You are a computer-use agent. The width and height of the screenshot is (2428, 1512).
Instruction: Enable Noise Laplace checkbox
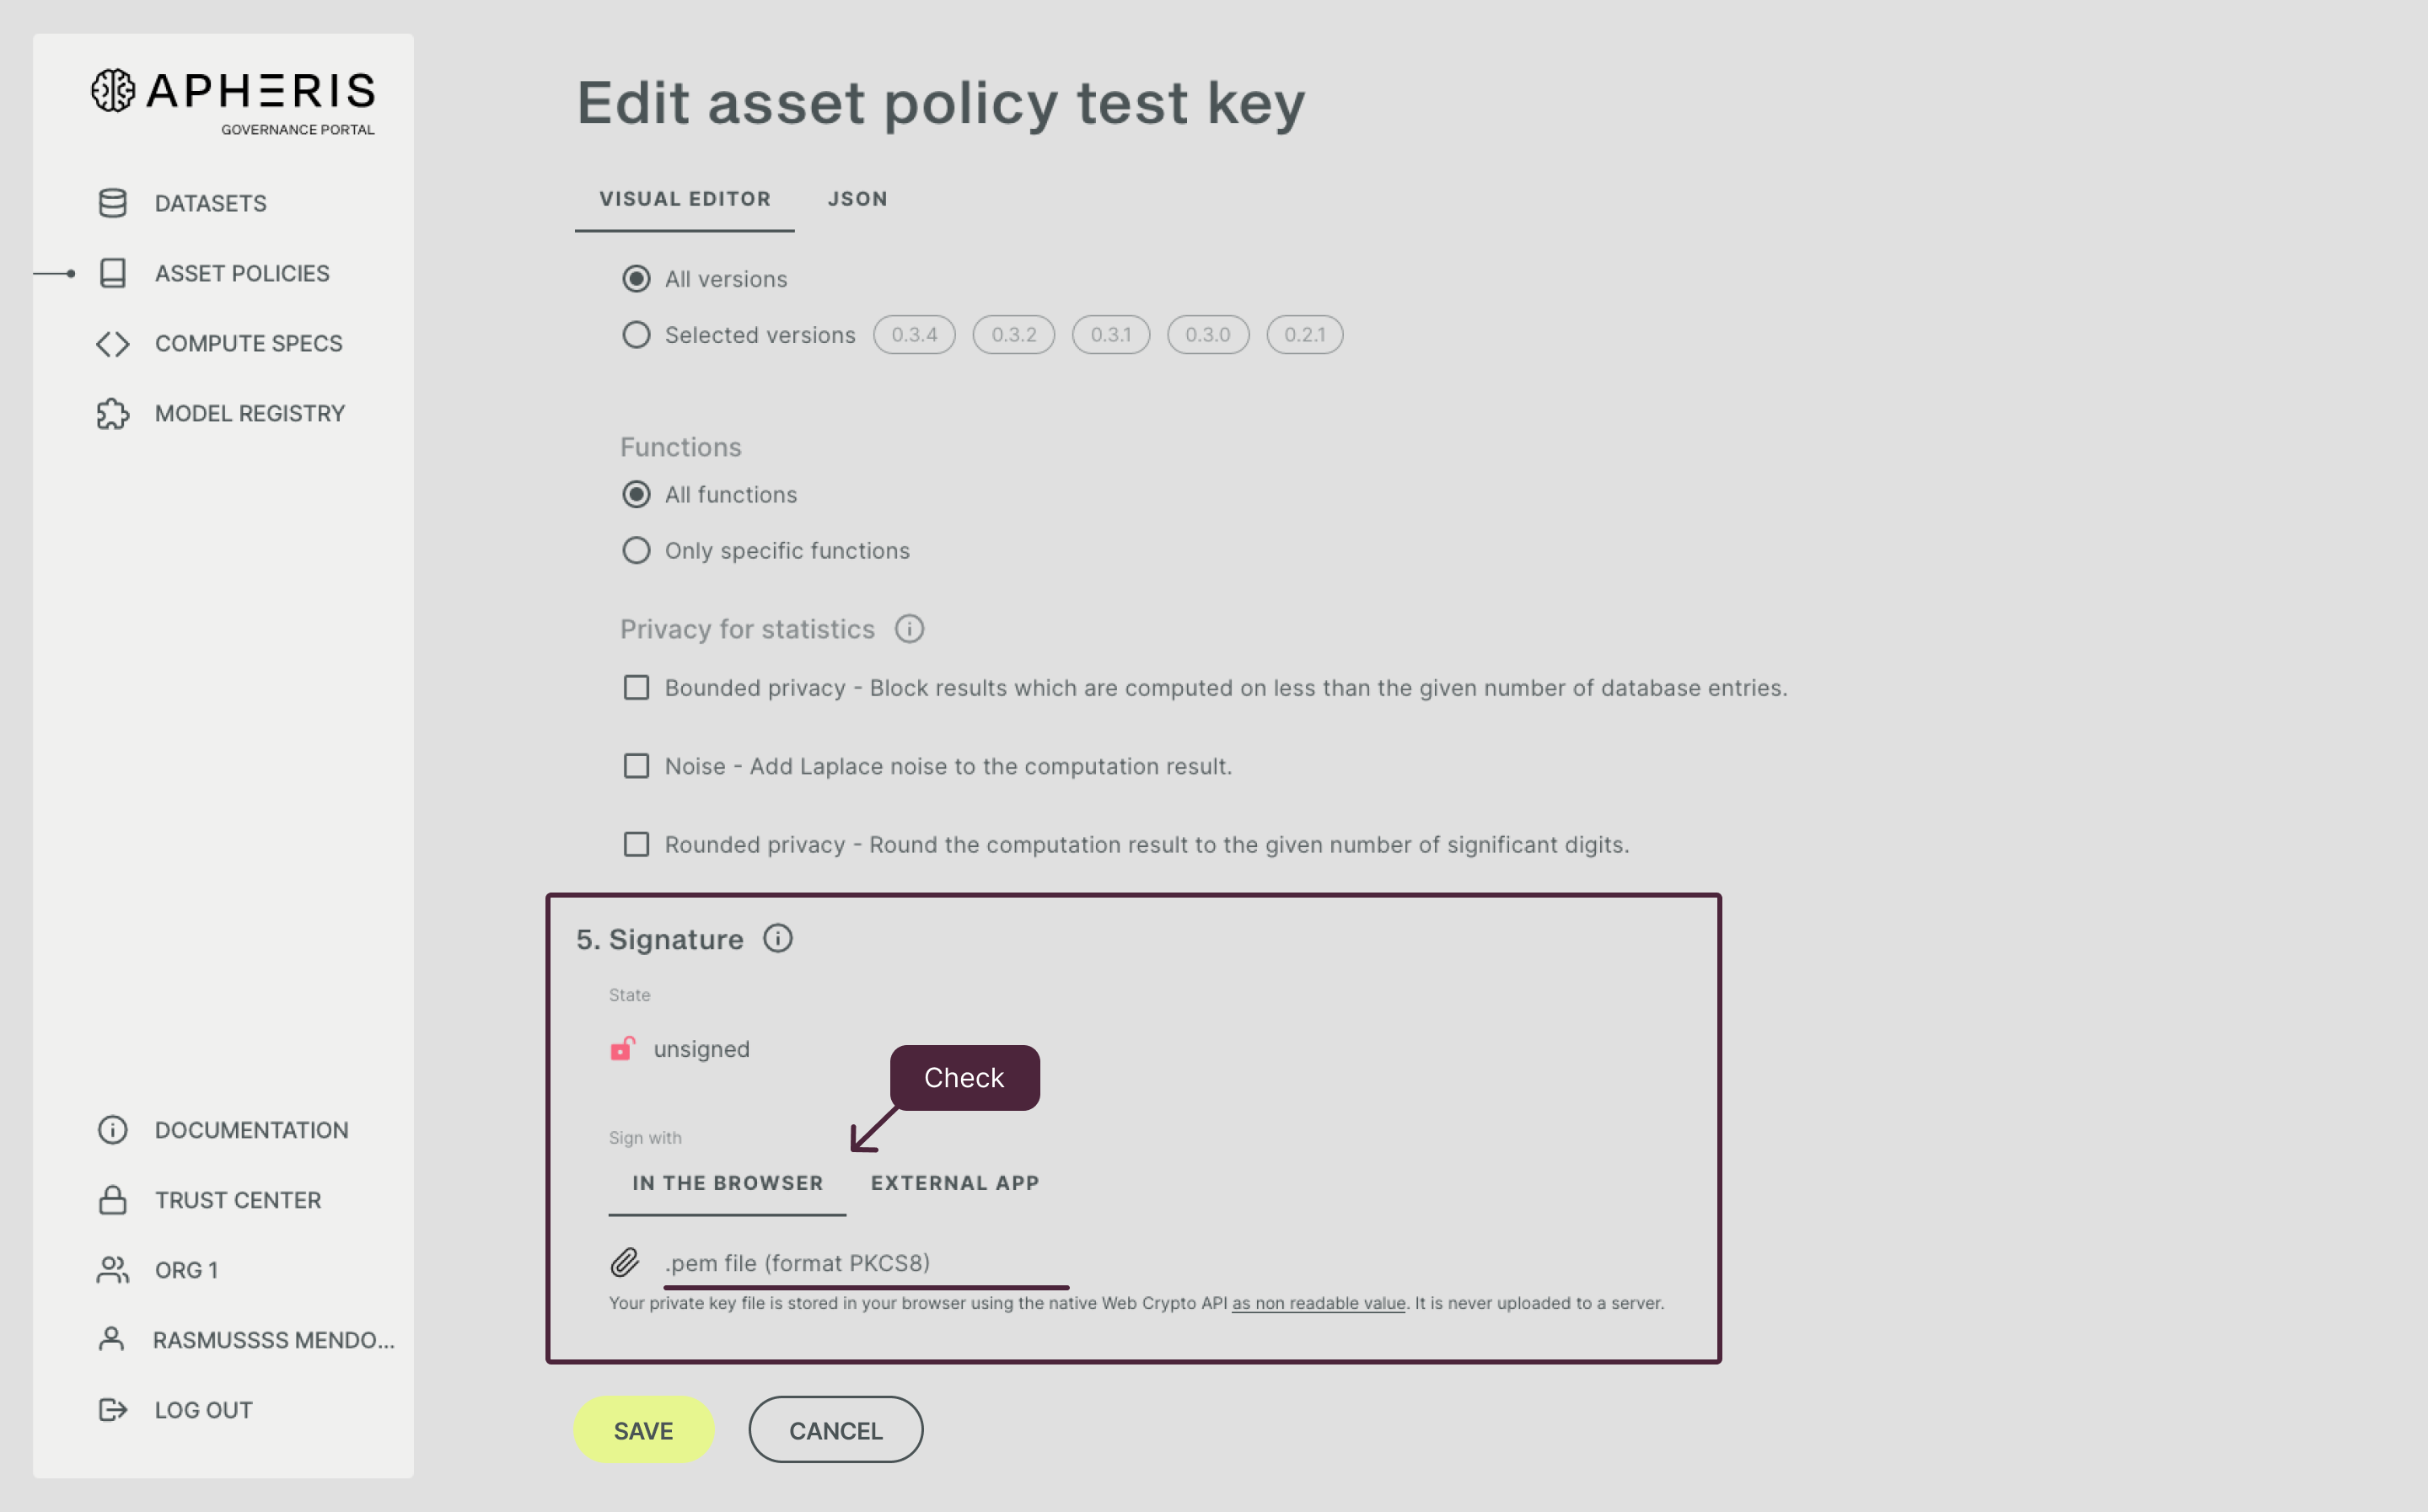[636, 766]
